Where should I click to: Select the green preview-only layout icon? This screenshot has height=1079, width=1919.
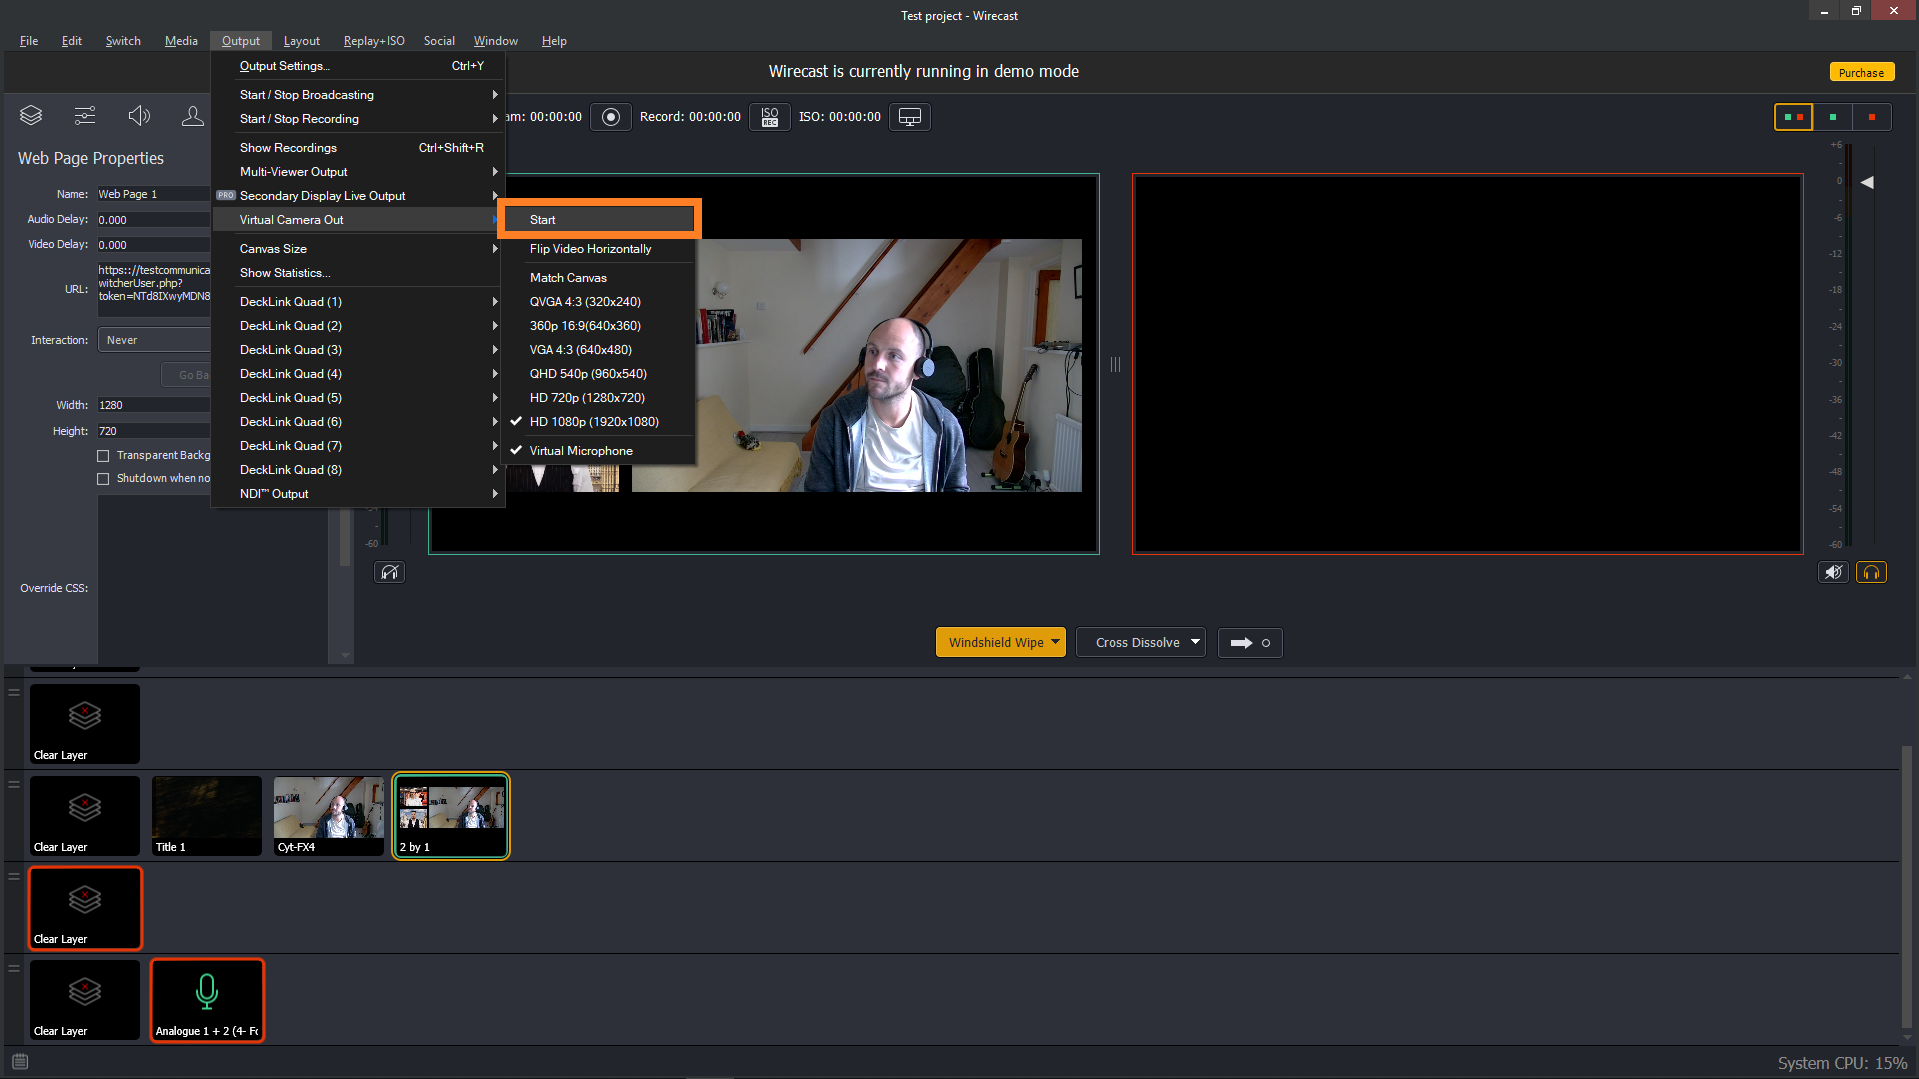pos(1832,117)
